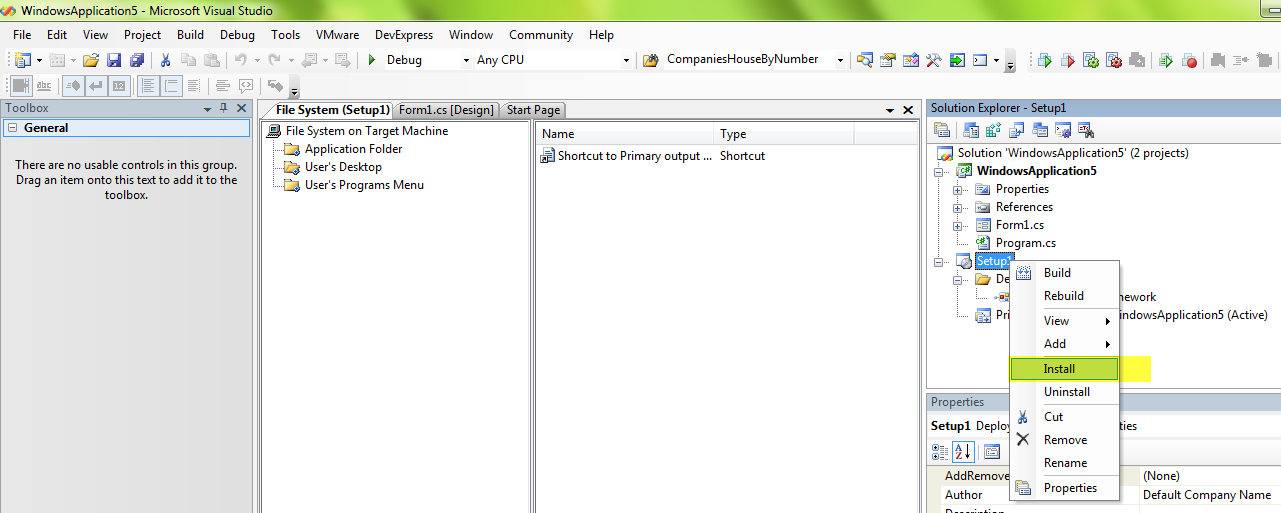Click the Author property value field
Image resolution: width=1281 pixels, height=513 pixels.
(1209, 495)
